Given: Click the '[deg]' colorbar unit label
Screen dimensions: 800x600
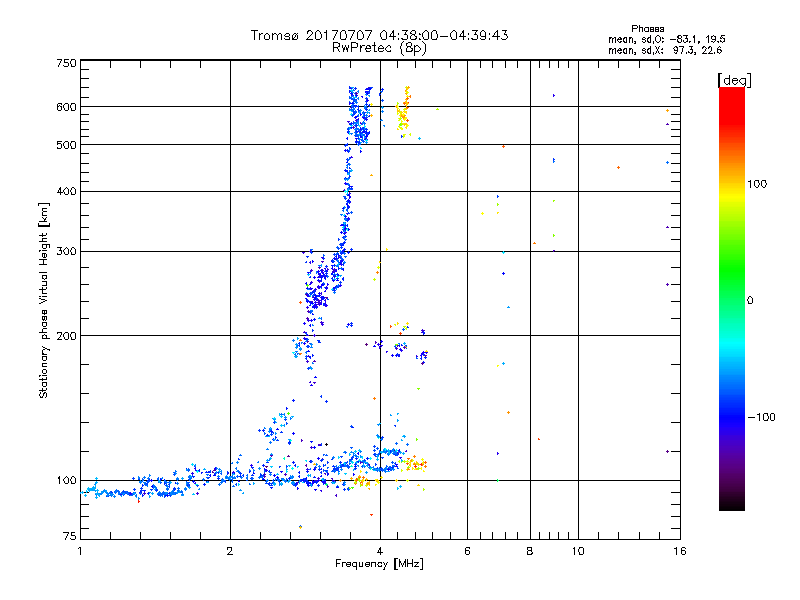Looking at the screenshot, I should tap(734, 80).
